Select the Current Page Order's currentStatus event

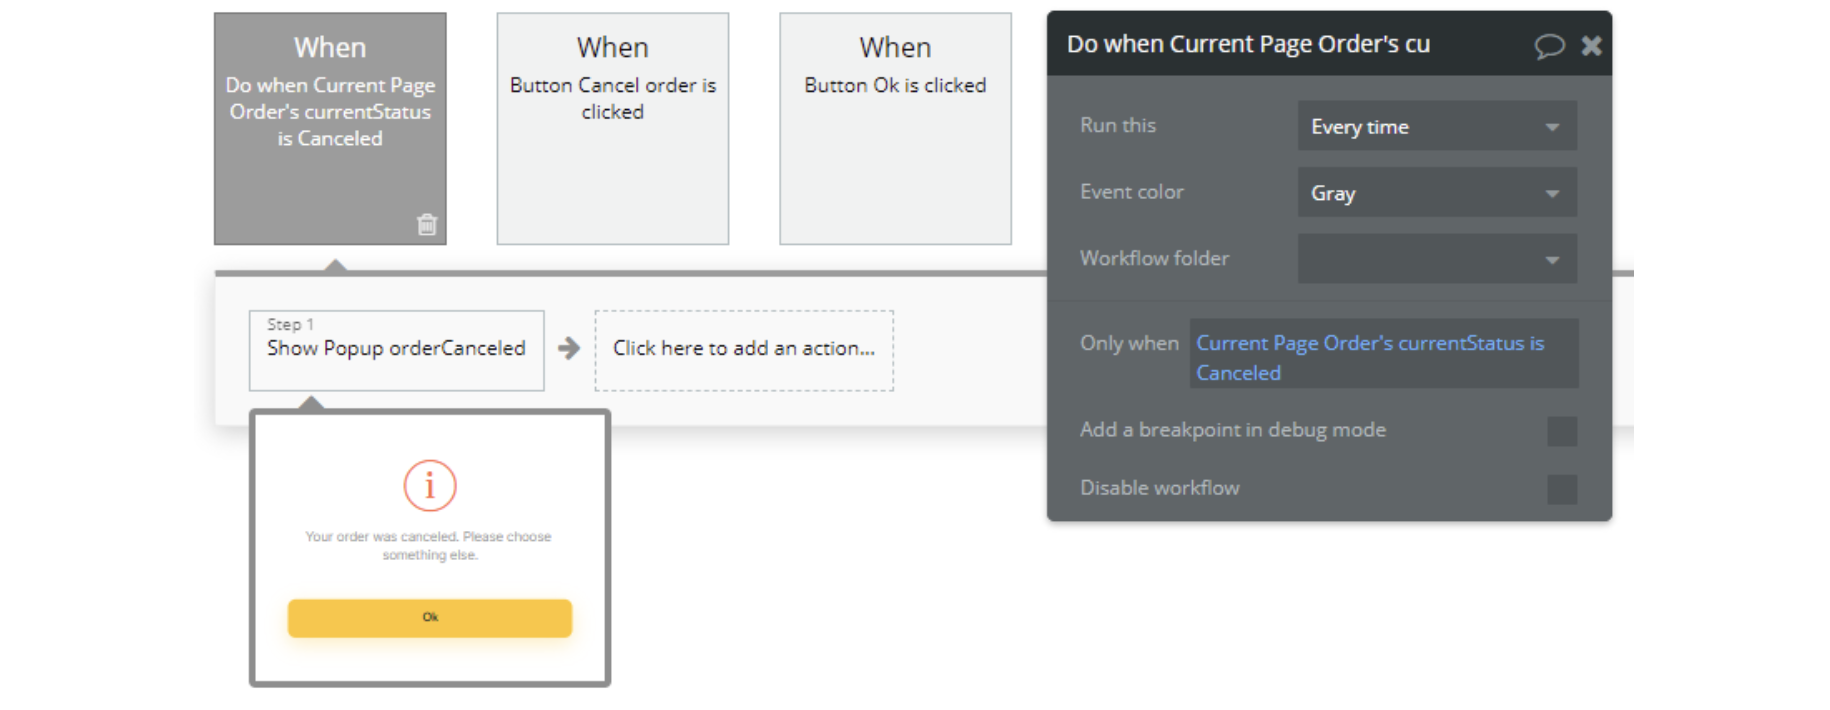coord(330,128)
